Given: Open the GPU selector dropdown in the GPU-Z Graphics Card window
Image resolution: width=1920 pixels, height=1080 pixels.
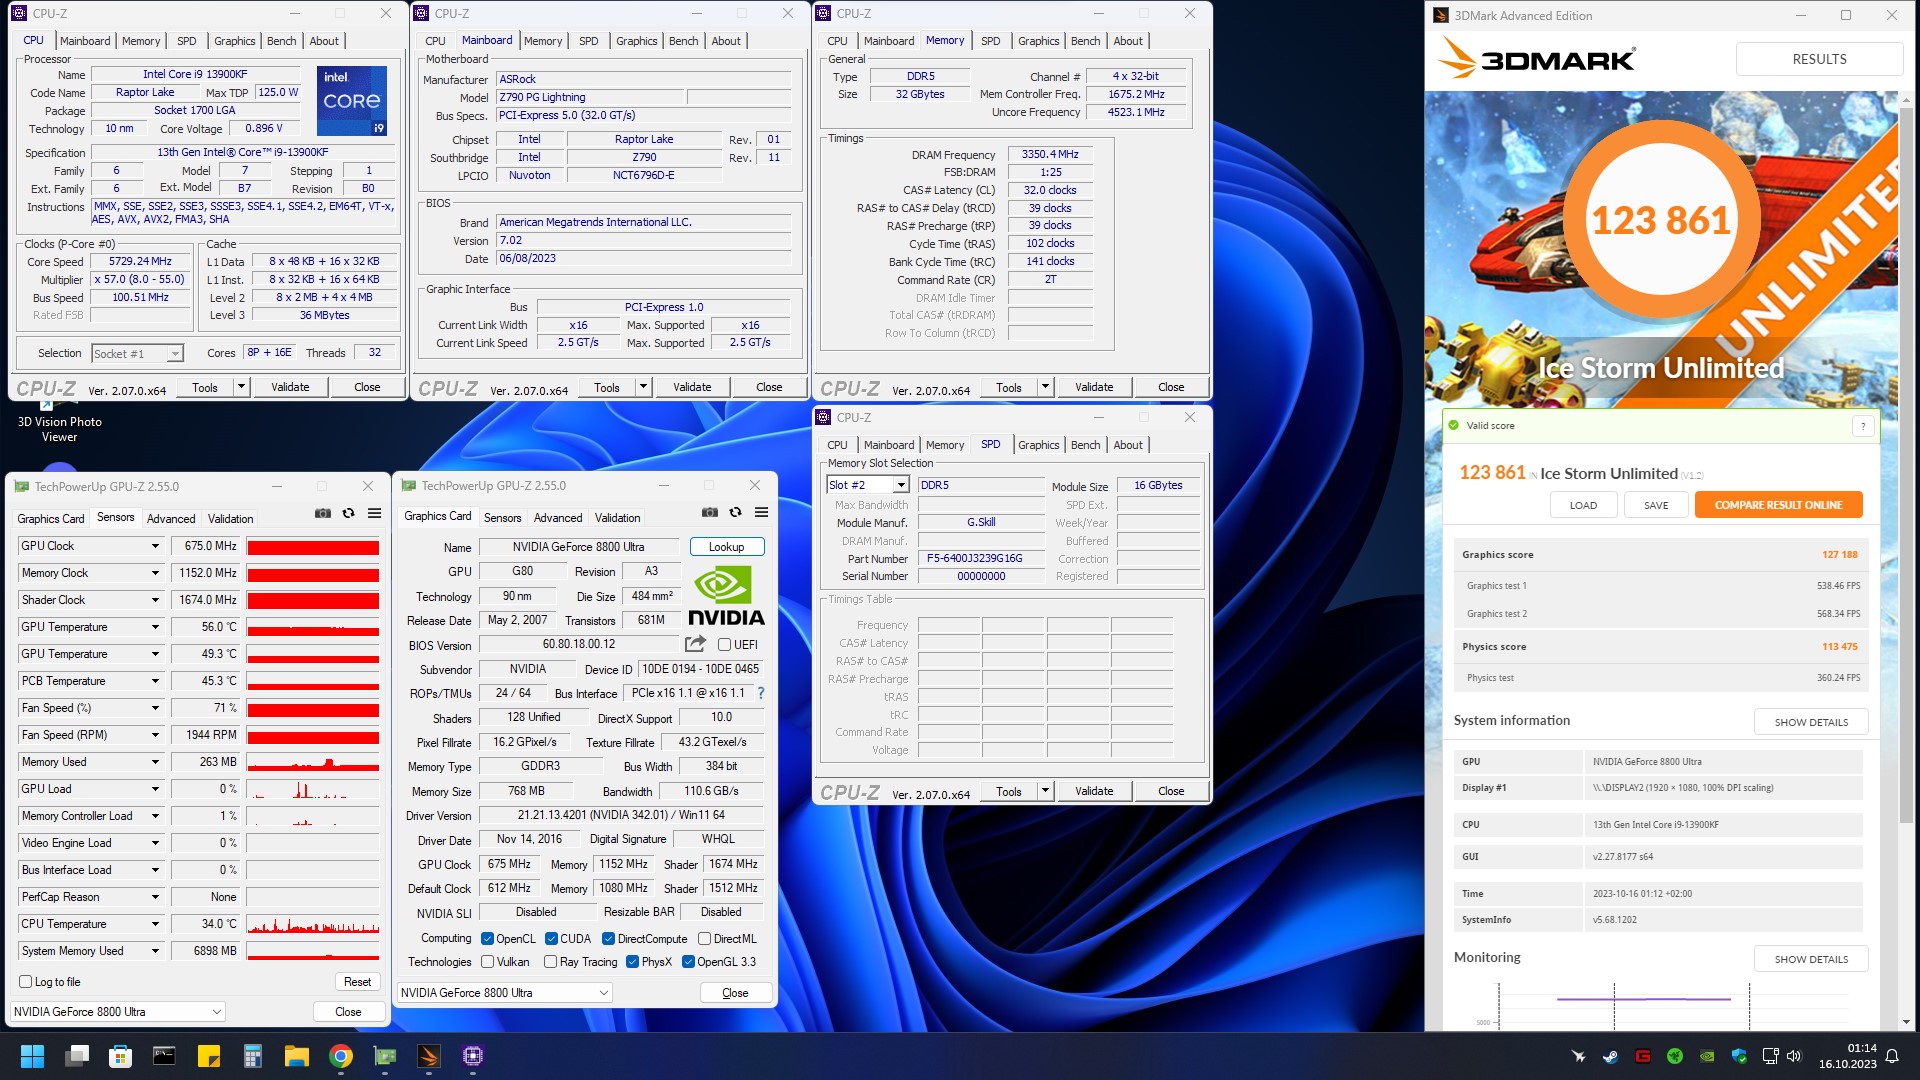Looking at the screenshot, I should point(505,993).
